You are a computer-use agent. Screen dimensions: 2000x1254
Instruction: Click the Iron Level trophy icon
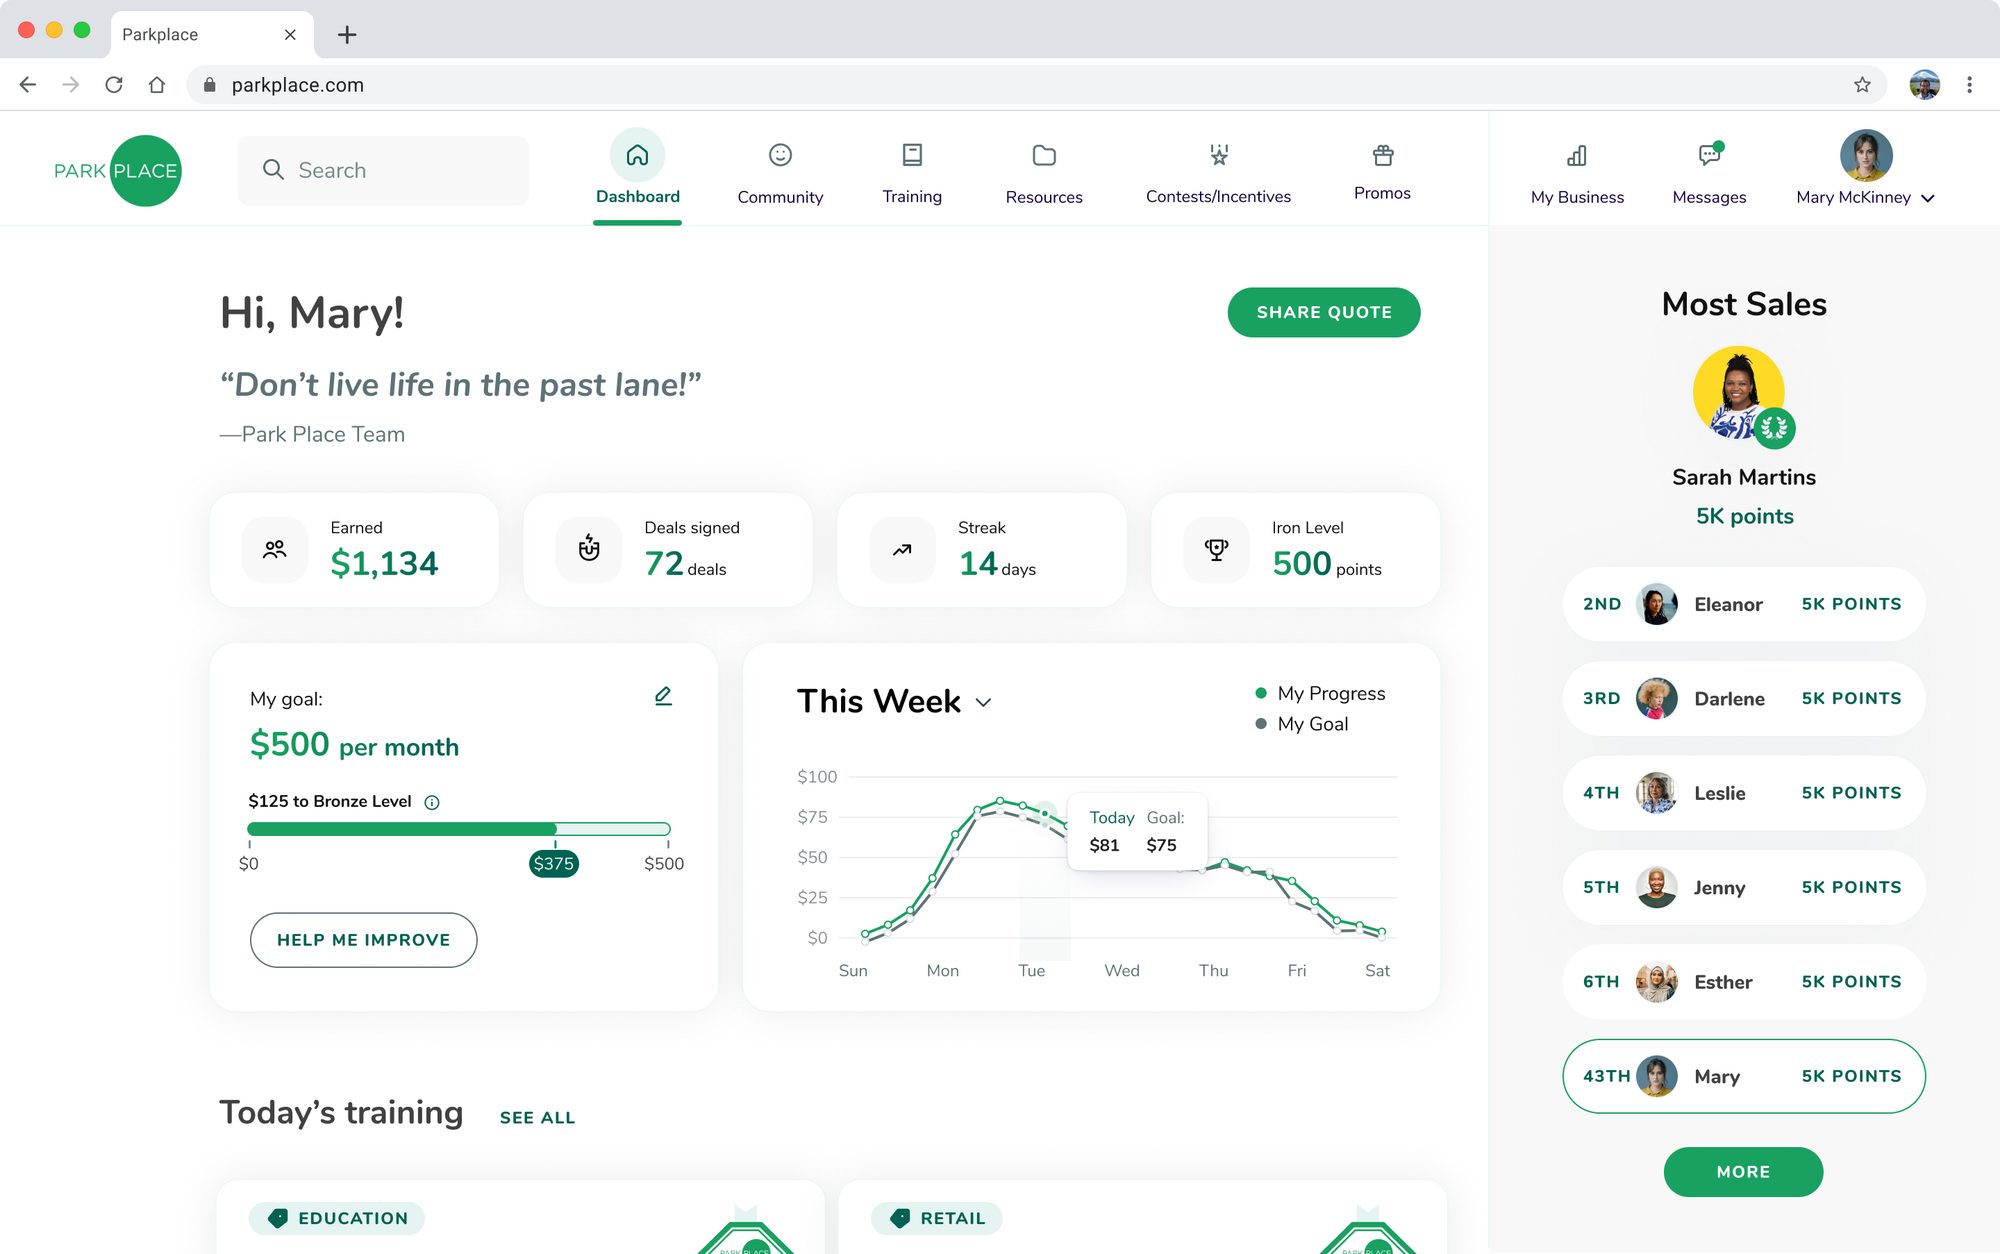(x=1216, y=549)
